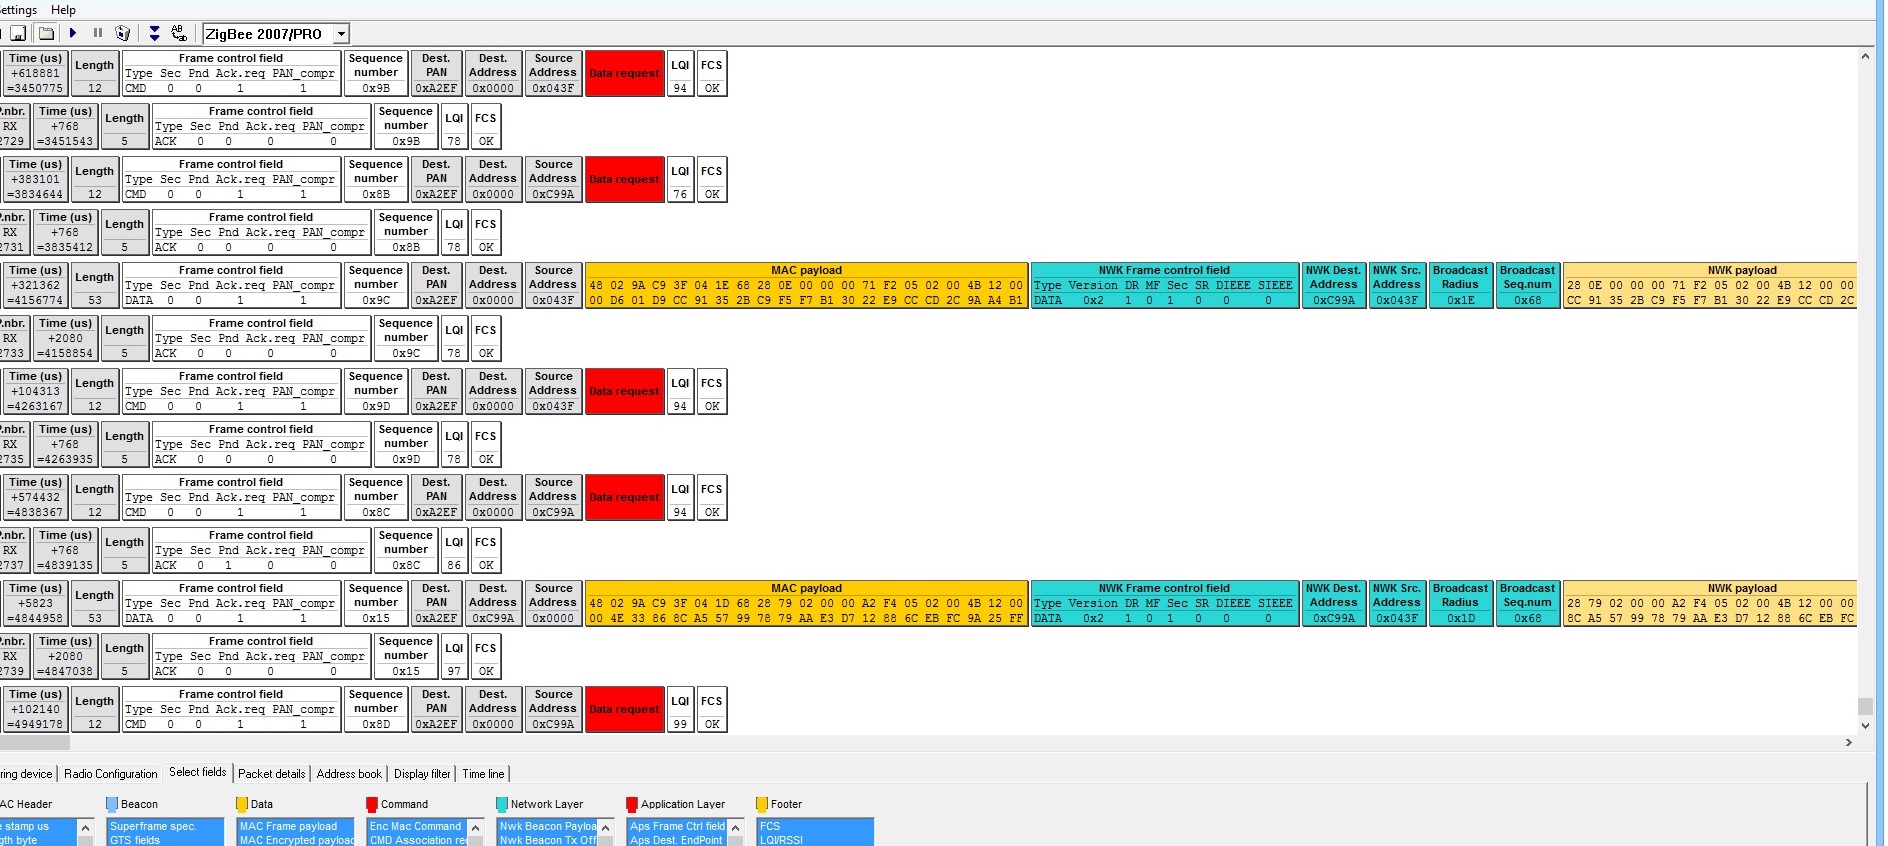
Task: Click the Network Layer cyan color swatch
Action: pos(502,804)
